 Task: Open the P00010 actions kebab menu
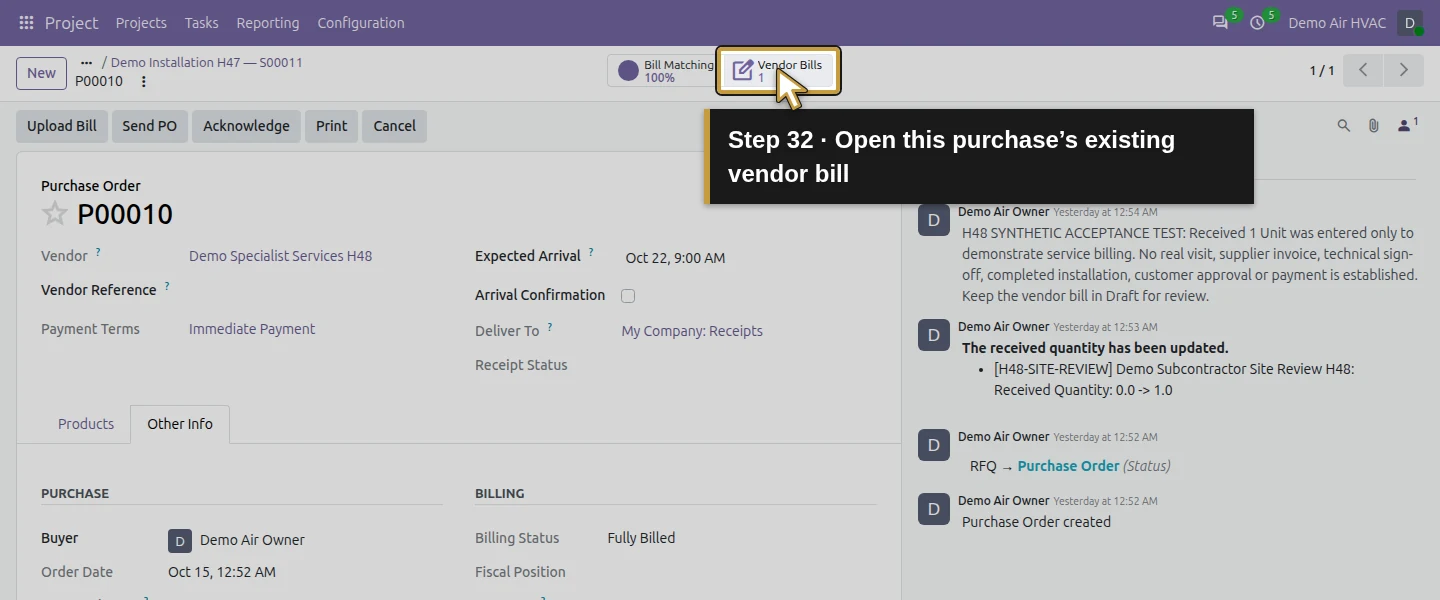143,82
